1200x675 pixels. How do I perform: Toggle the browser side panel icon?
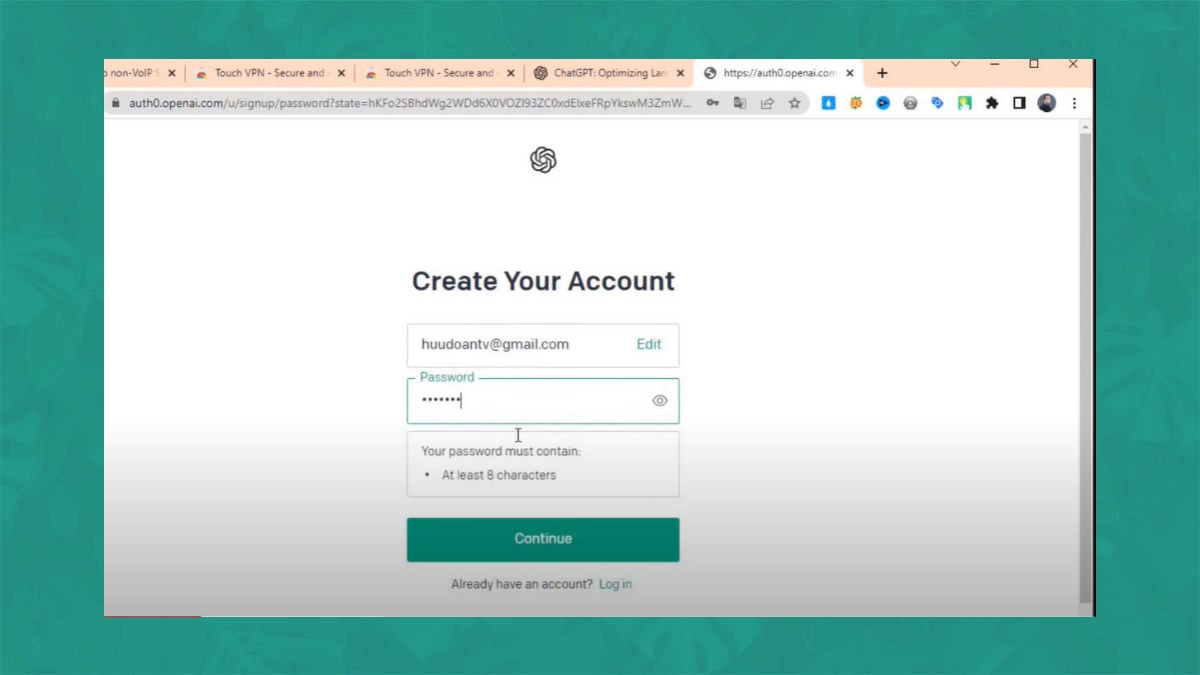point(1019,103)
